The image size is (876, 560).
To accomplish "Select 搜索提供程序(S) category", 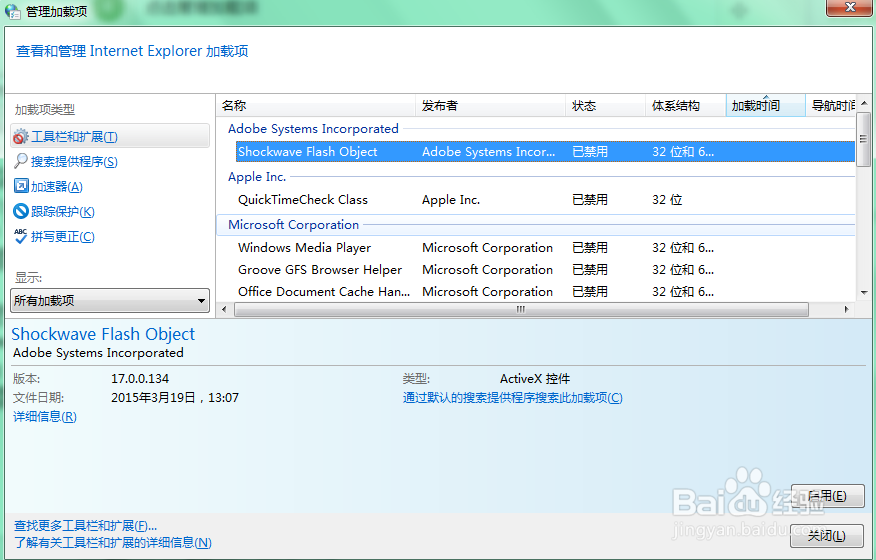I will (x=74, y=162).
